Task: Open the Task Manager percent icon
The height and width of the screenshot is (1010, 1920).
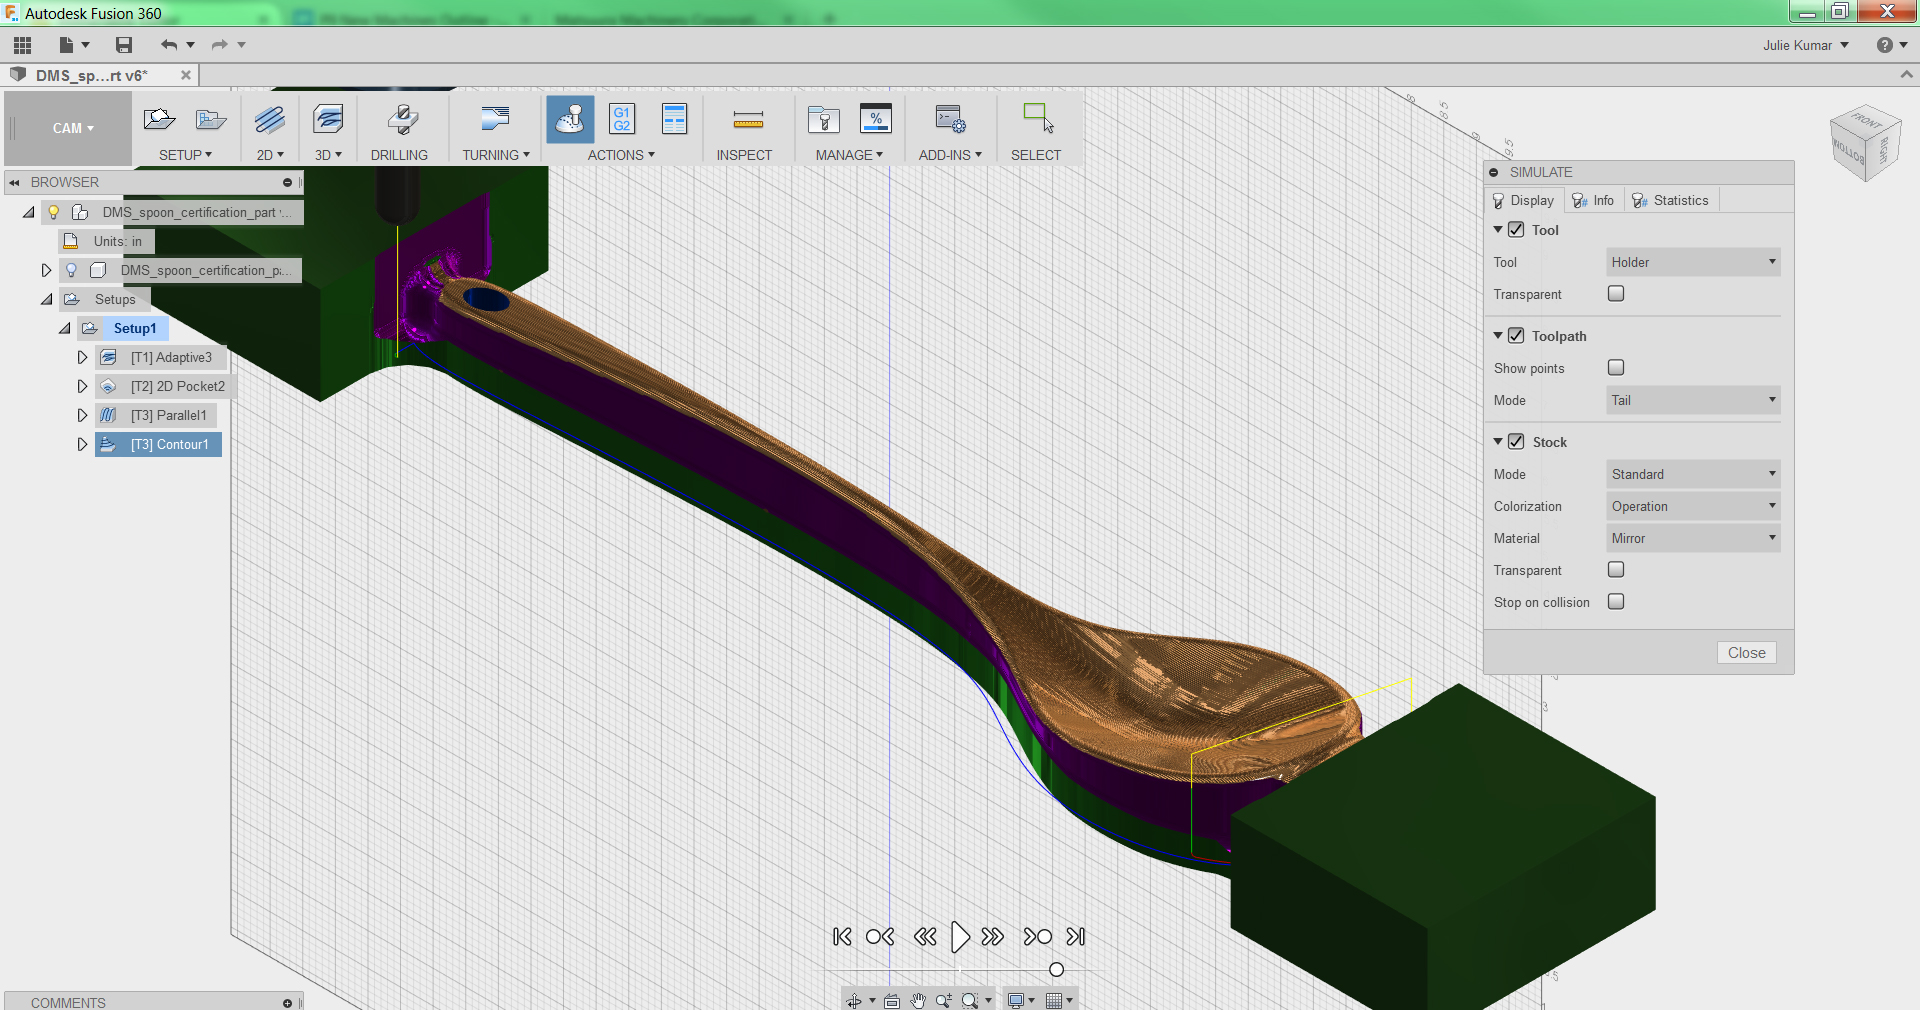Action: (x=876, y=119)
